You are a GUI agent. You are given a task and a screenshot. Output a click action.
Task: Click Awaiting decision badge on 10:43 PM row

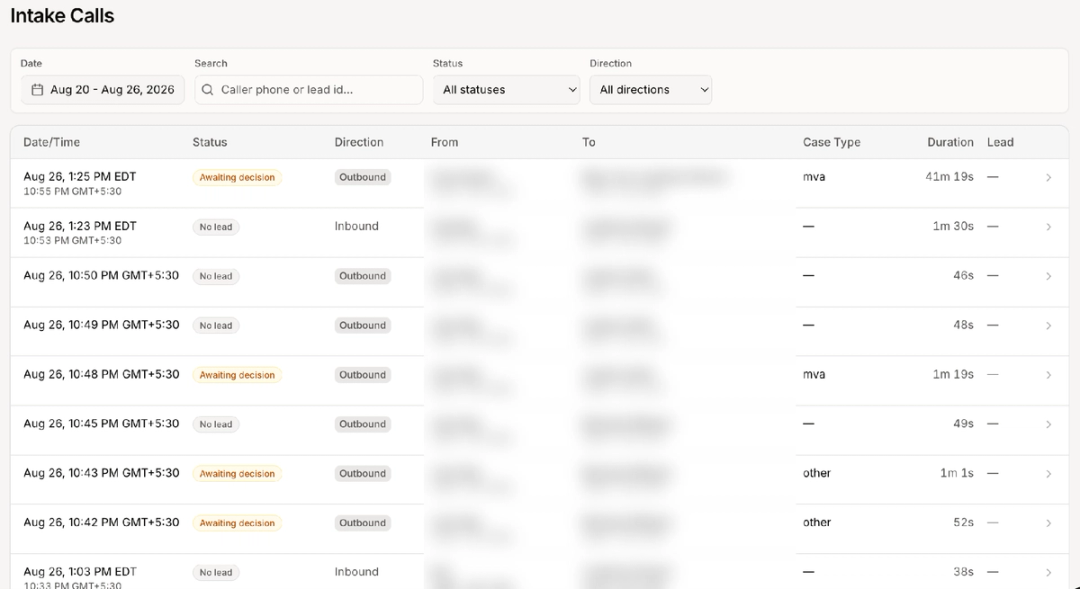click(x=237, y=474)
